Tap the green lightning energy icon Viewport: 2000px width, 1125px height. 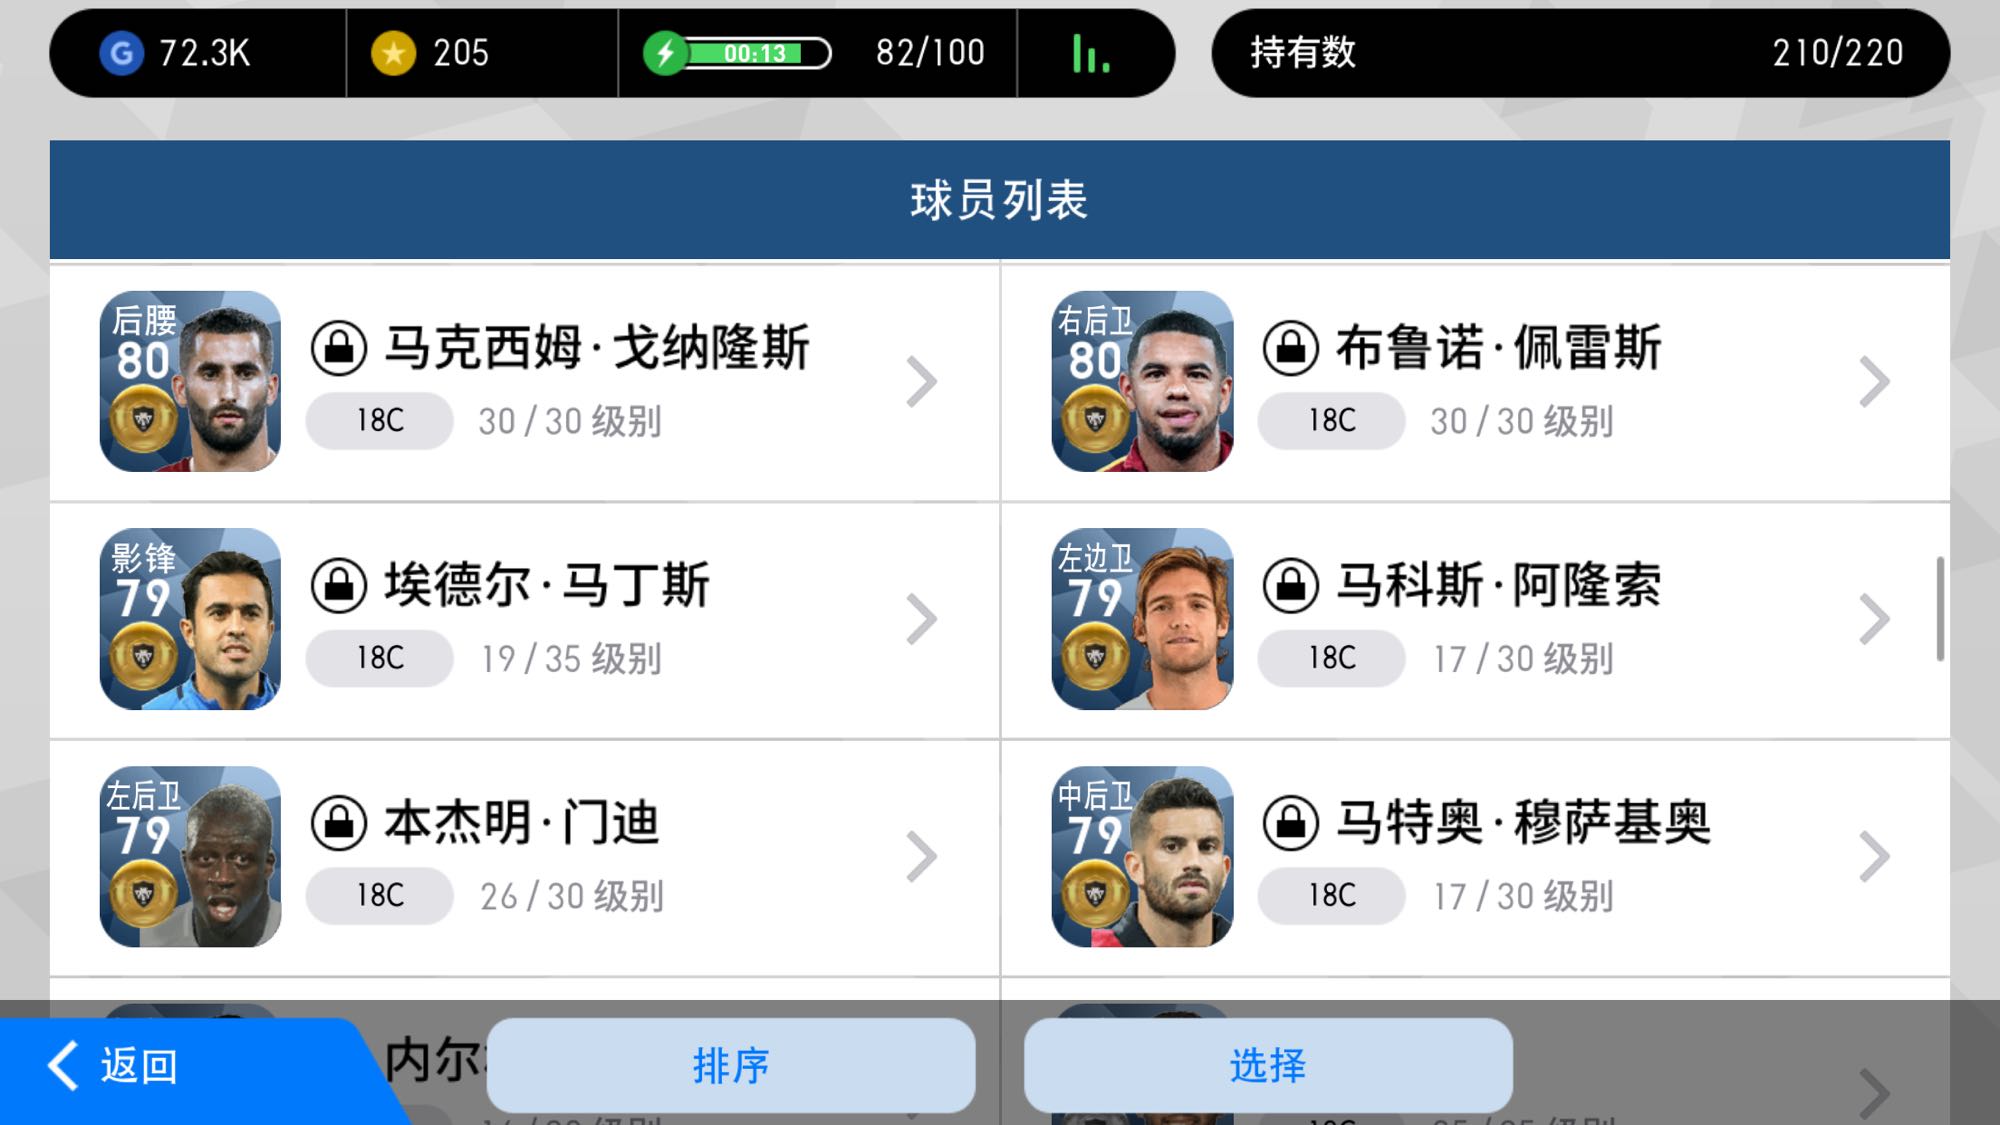tap(665, 53)
